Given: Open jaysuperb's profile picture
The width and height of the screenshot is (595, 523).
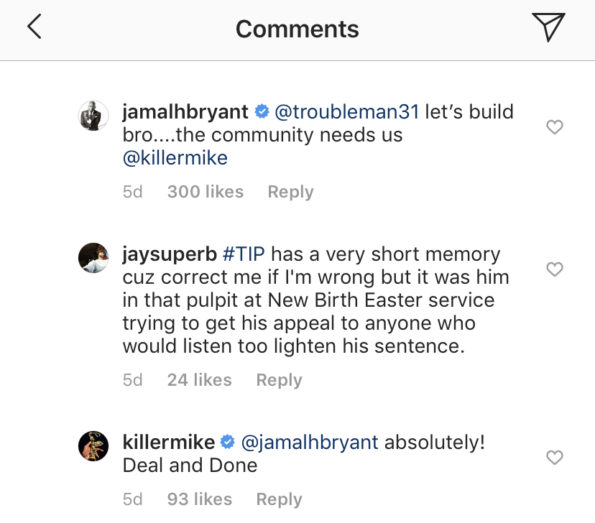Looking at the screenshot, I should [x=93, y=258].
